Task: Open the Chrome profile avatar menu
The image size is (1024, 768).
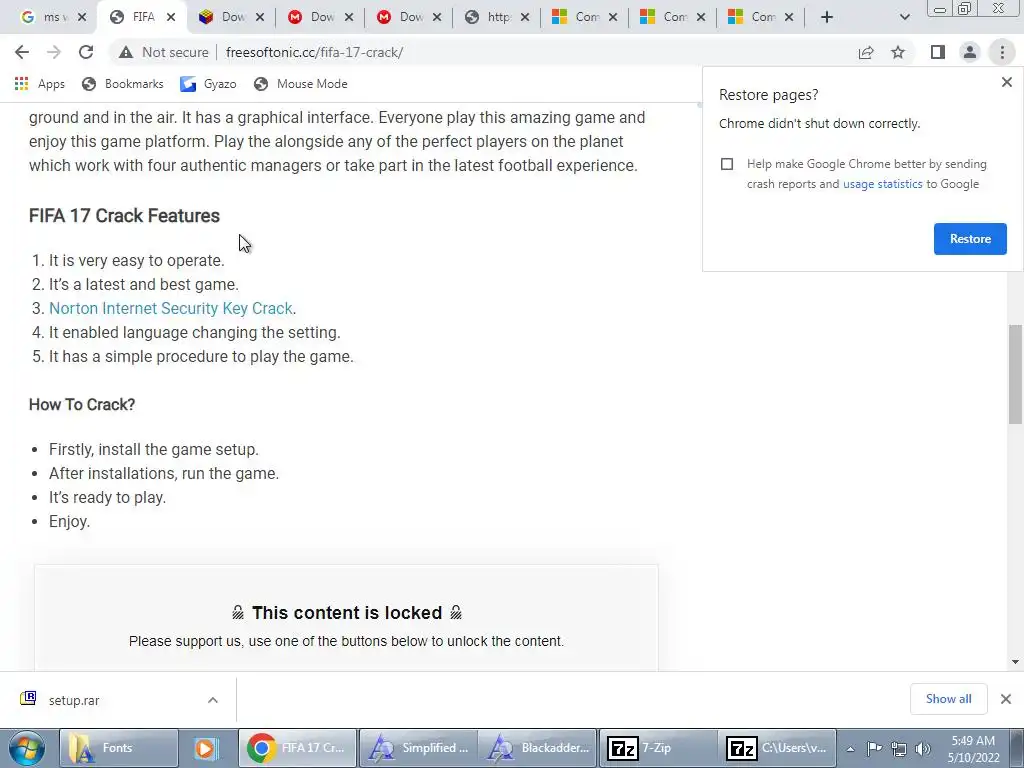Action: coord(970,52)
